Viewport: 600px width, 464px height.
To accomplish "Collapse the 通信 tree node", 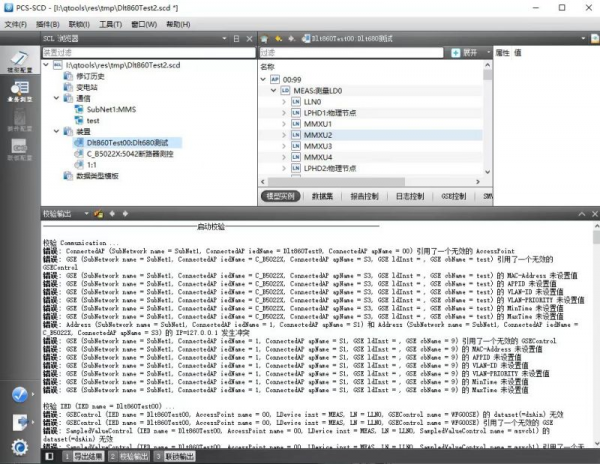I will pos(55,99).
